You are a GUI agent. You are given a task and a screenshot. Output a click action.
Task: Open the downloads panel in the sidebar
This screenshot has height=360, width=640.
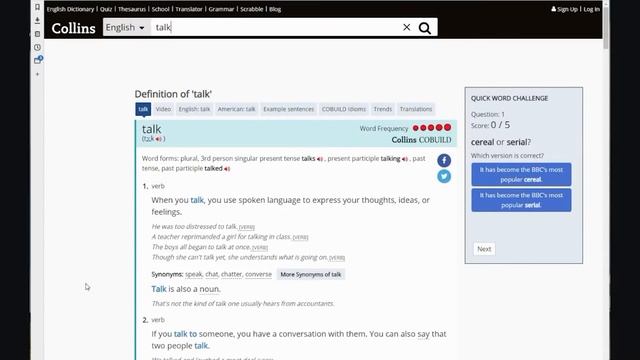tap(37, 20)
